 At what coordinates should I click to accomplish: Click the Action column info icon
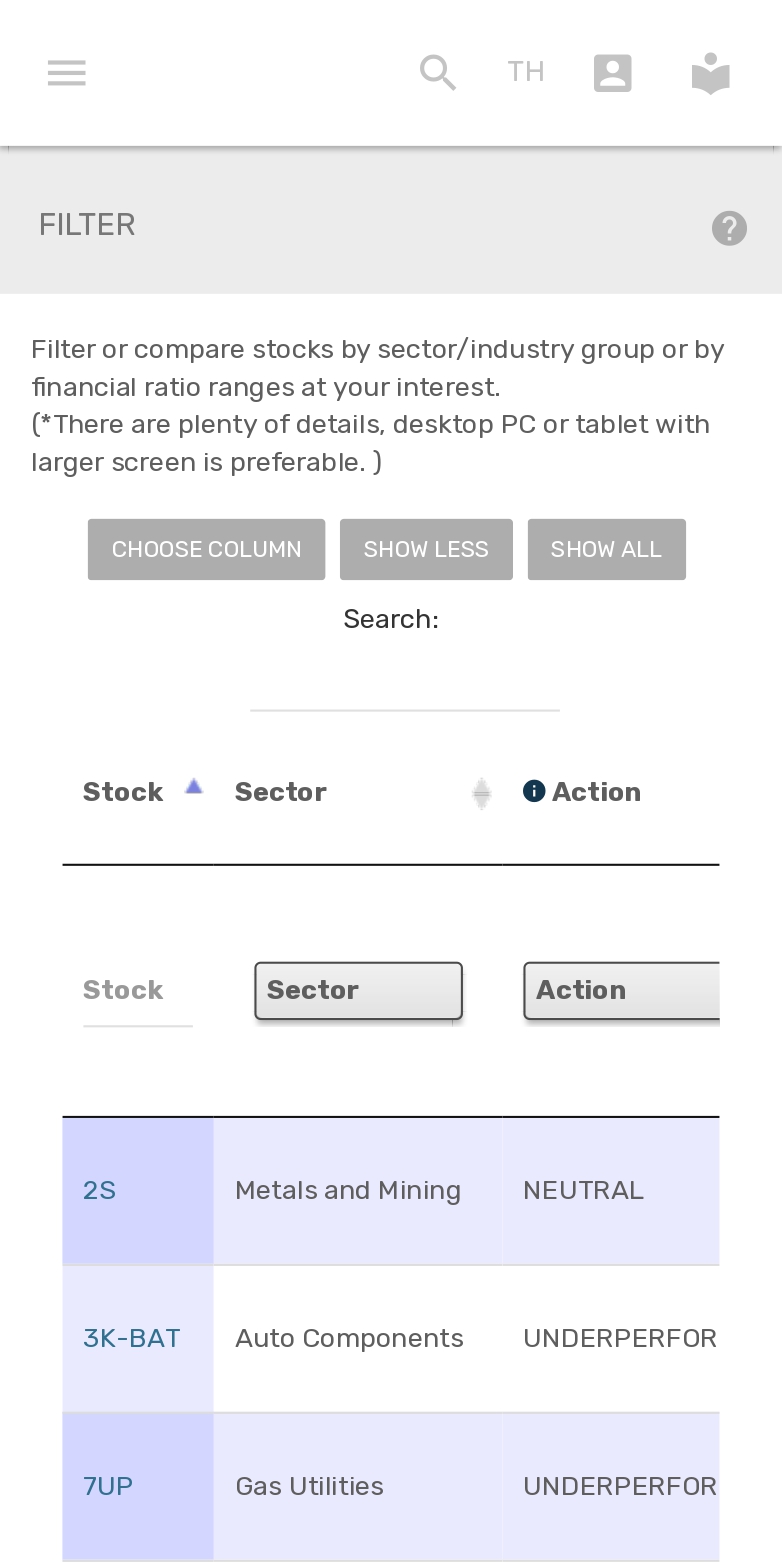[x=534, y=792]
